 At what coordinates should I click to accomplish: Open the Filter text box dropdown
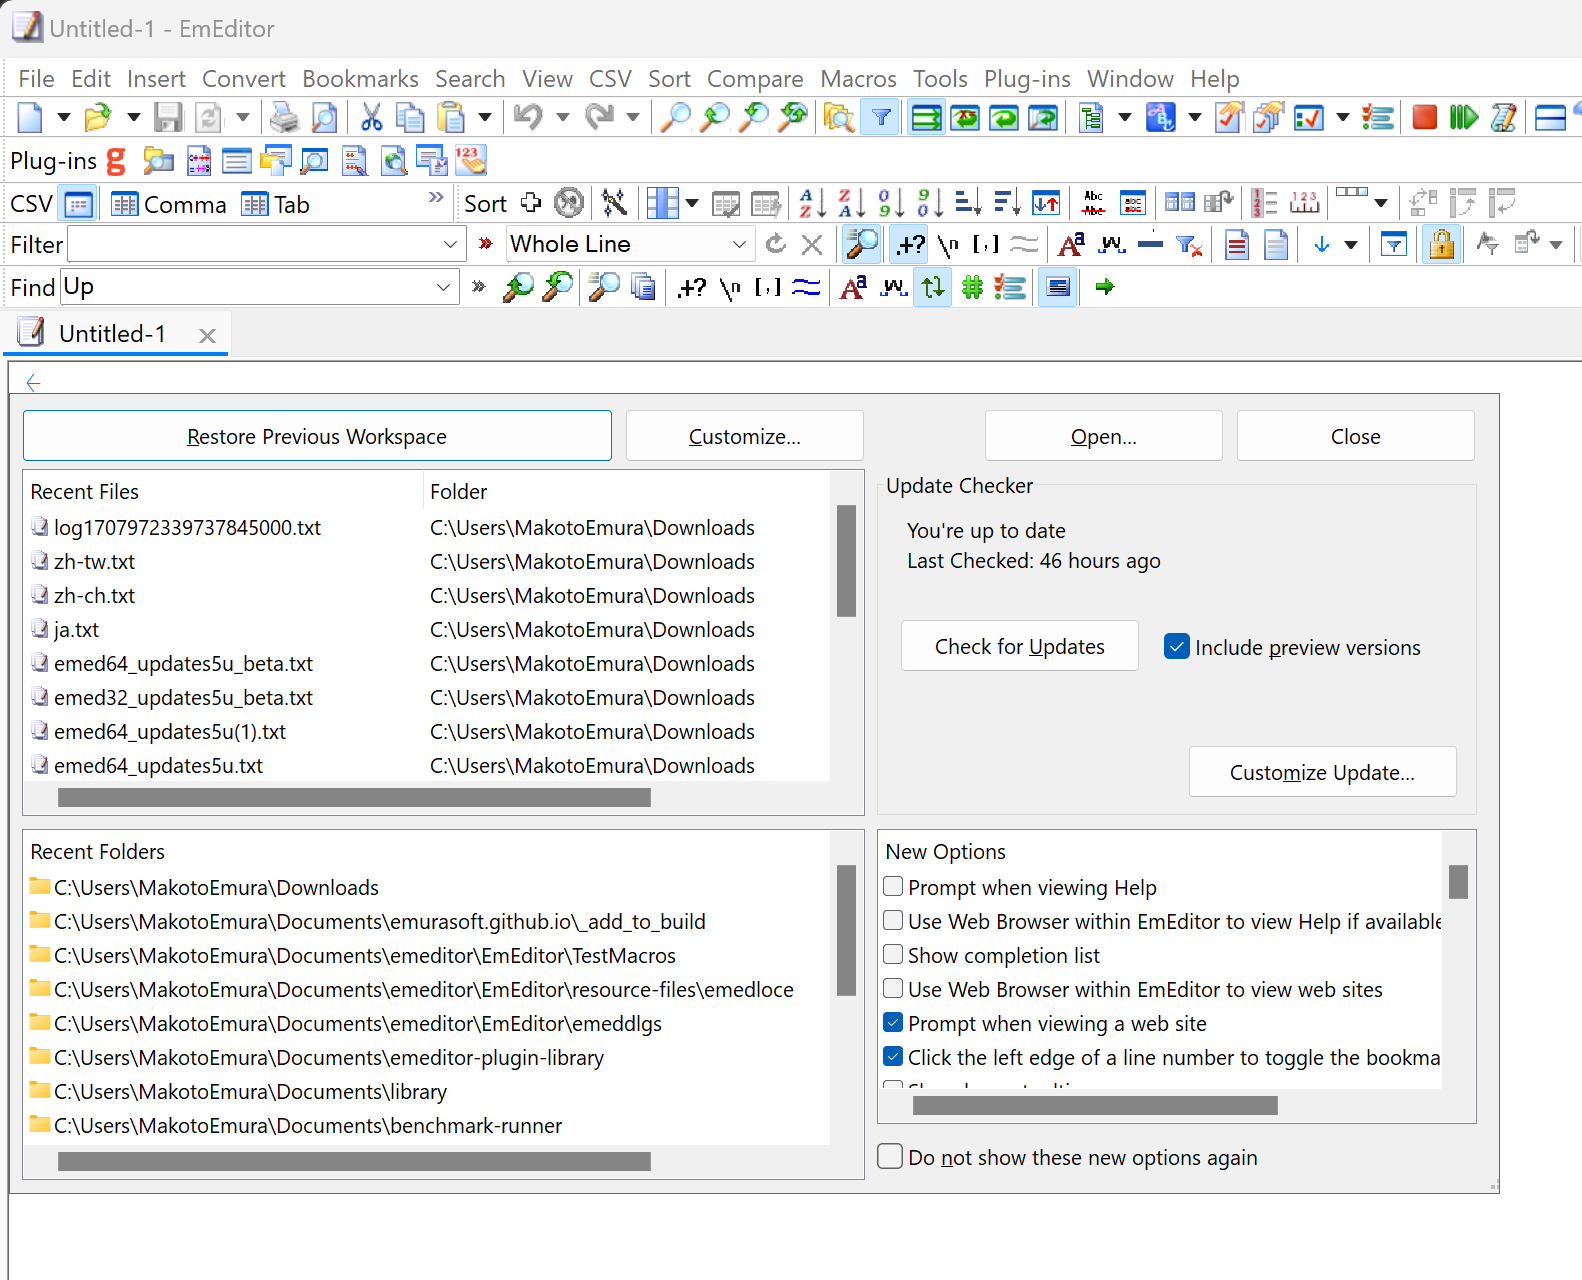(450, 244)
